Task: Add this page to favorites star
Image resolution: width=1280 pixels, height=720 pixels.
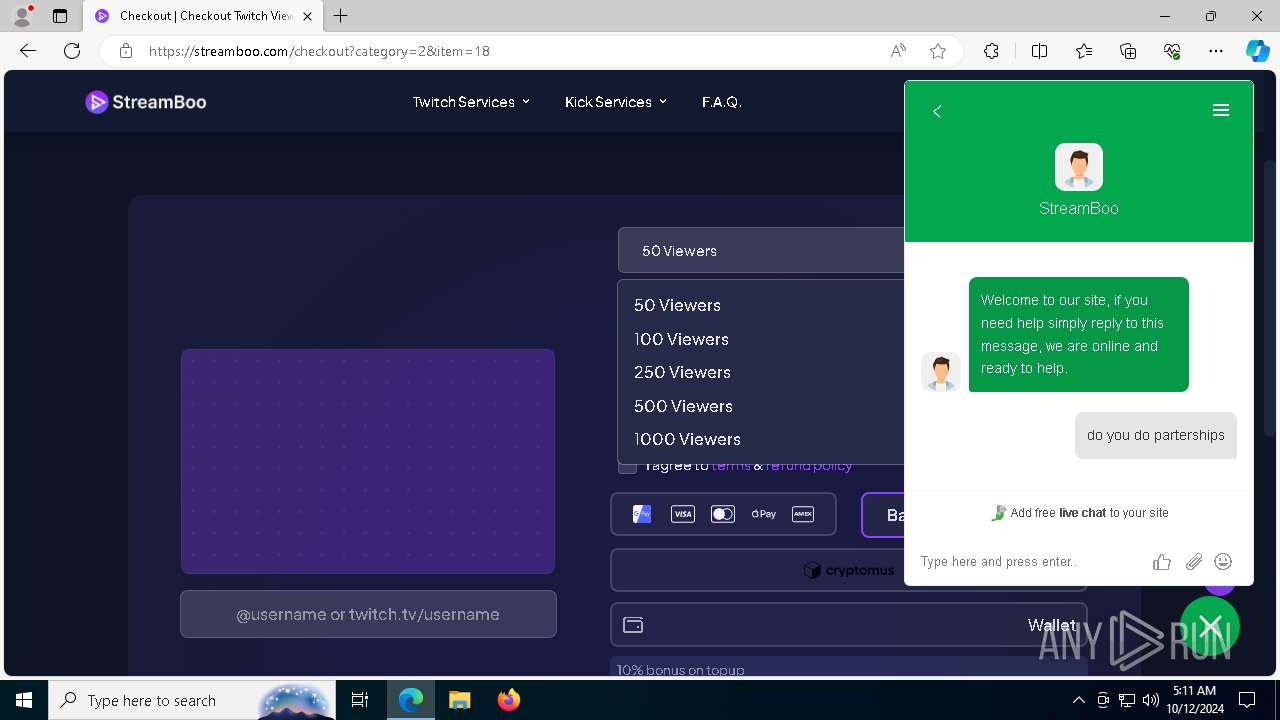Action: (x=937, y=51)
